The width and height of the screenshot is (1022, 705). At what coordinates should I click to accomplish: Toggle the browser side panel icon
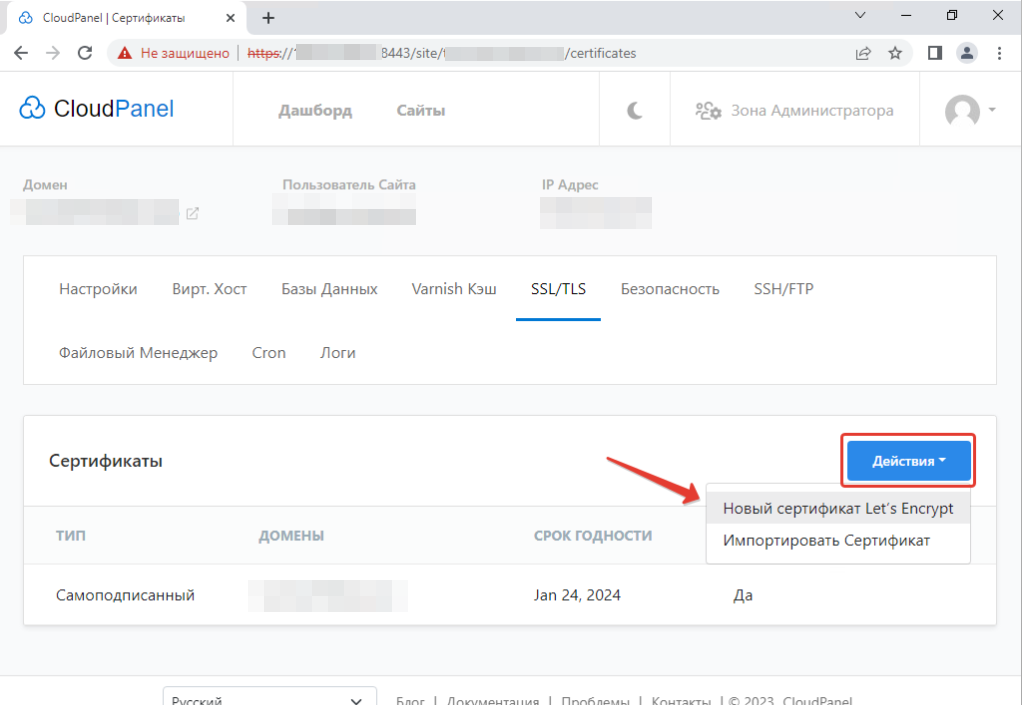pyautogui.click(x=933, y=53)
